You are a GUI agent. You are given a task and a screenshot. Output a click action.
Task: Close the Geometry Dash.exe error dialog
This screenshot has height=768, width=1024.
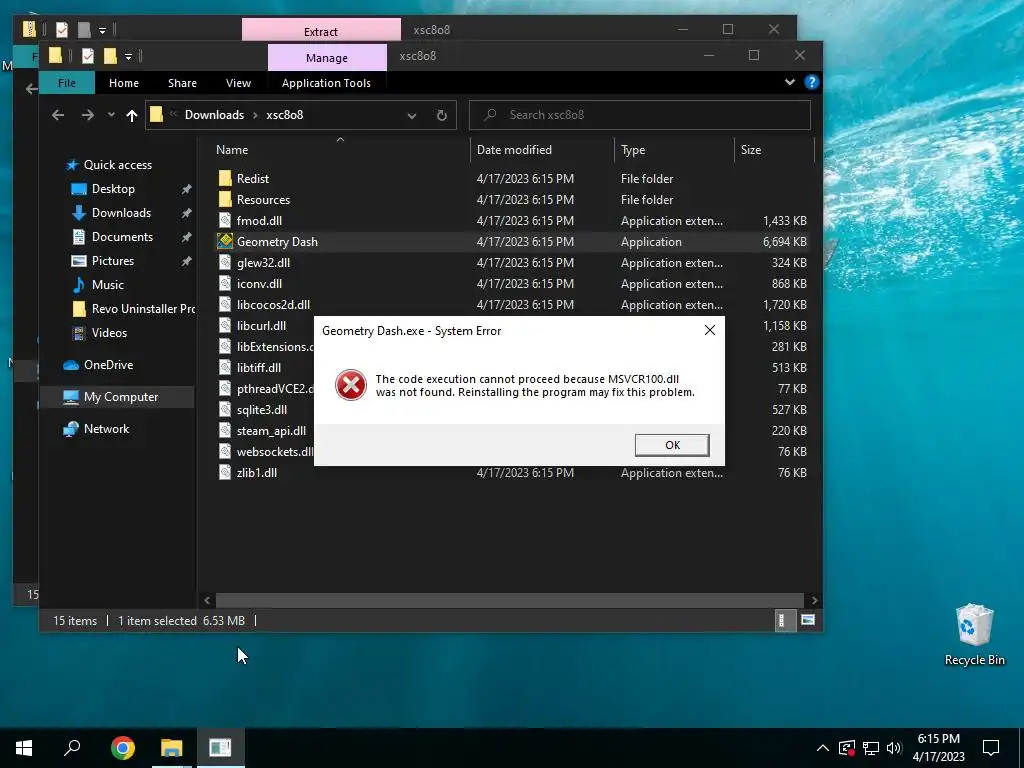click(710, 330)
